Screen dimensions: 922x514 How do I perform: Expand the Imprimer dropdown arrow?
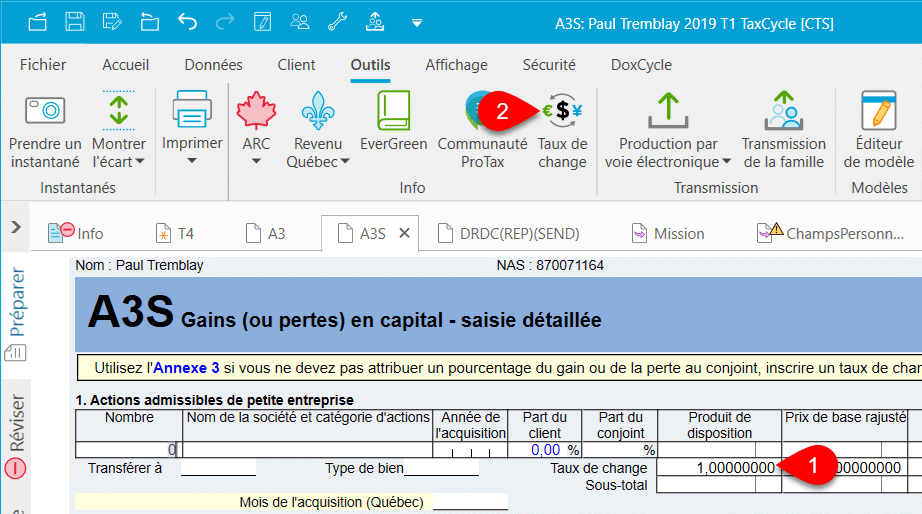tap(192, 161)
